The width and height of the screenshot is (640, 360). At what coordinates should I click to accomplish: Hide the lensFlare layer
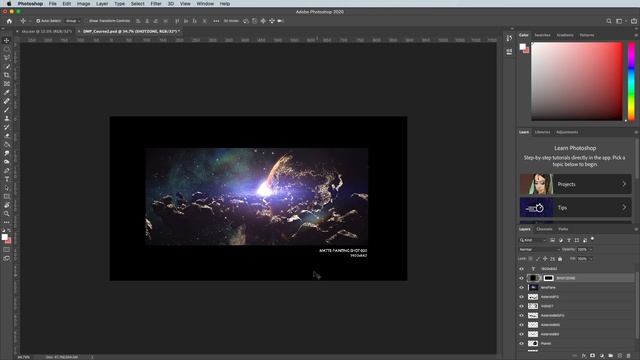point(521,287)
